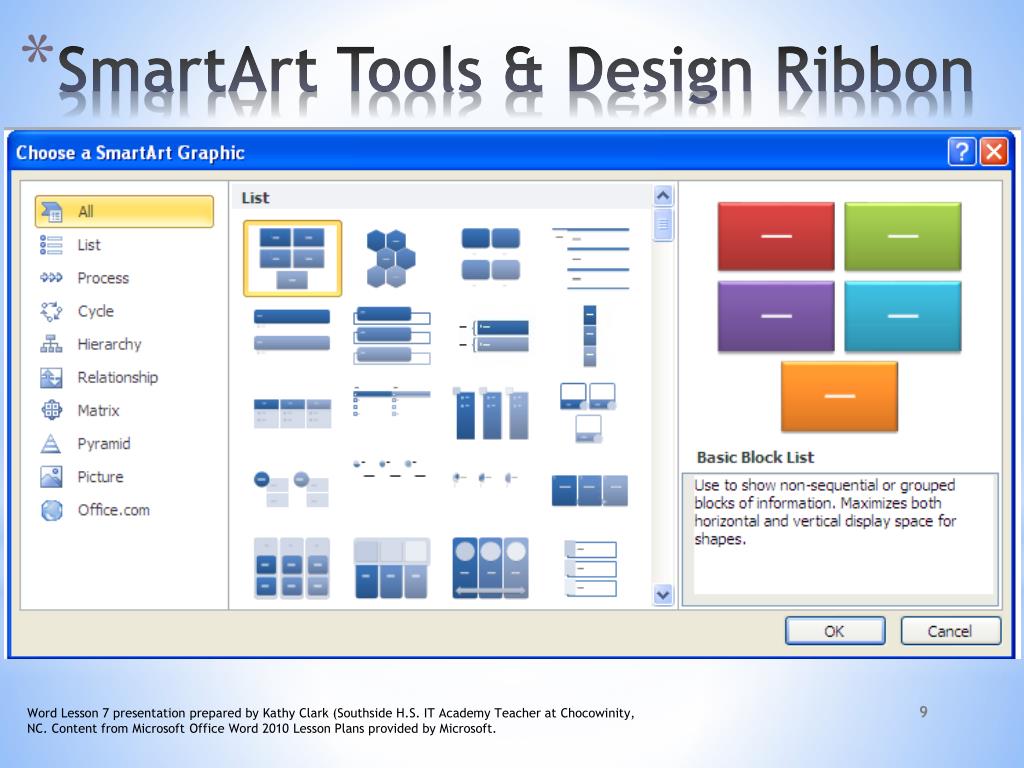
Task: Click the "List" gallery section header
Action: [255, 197]
